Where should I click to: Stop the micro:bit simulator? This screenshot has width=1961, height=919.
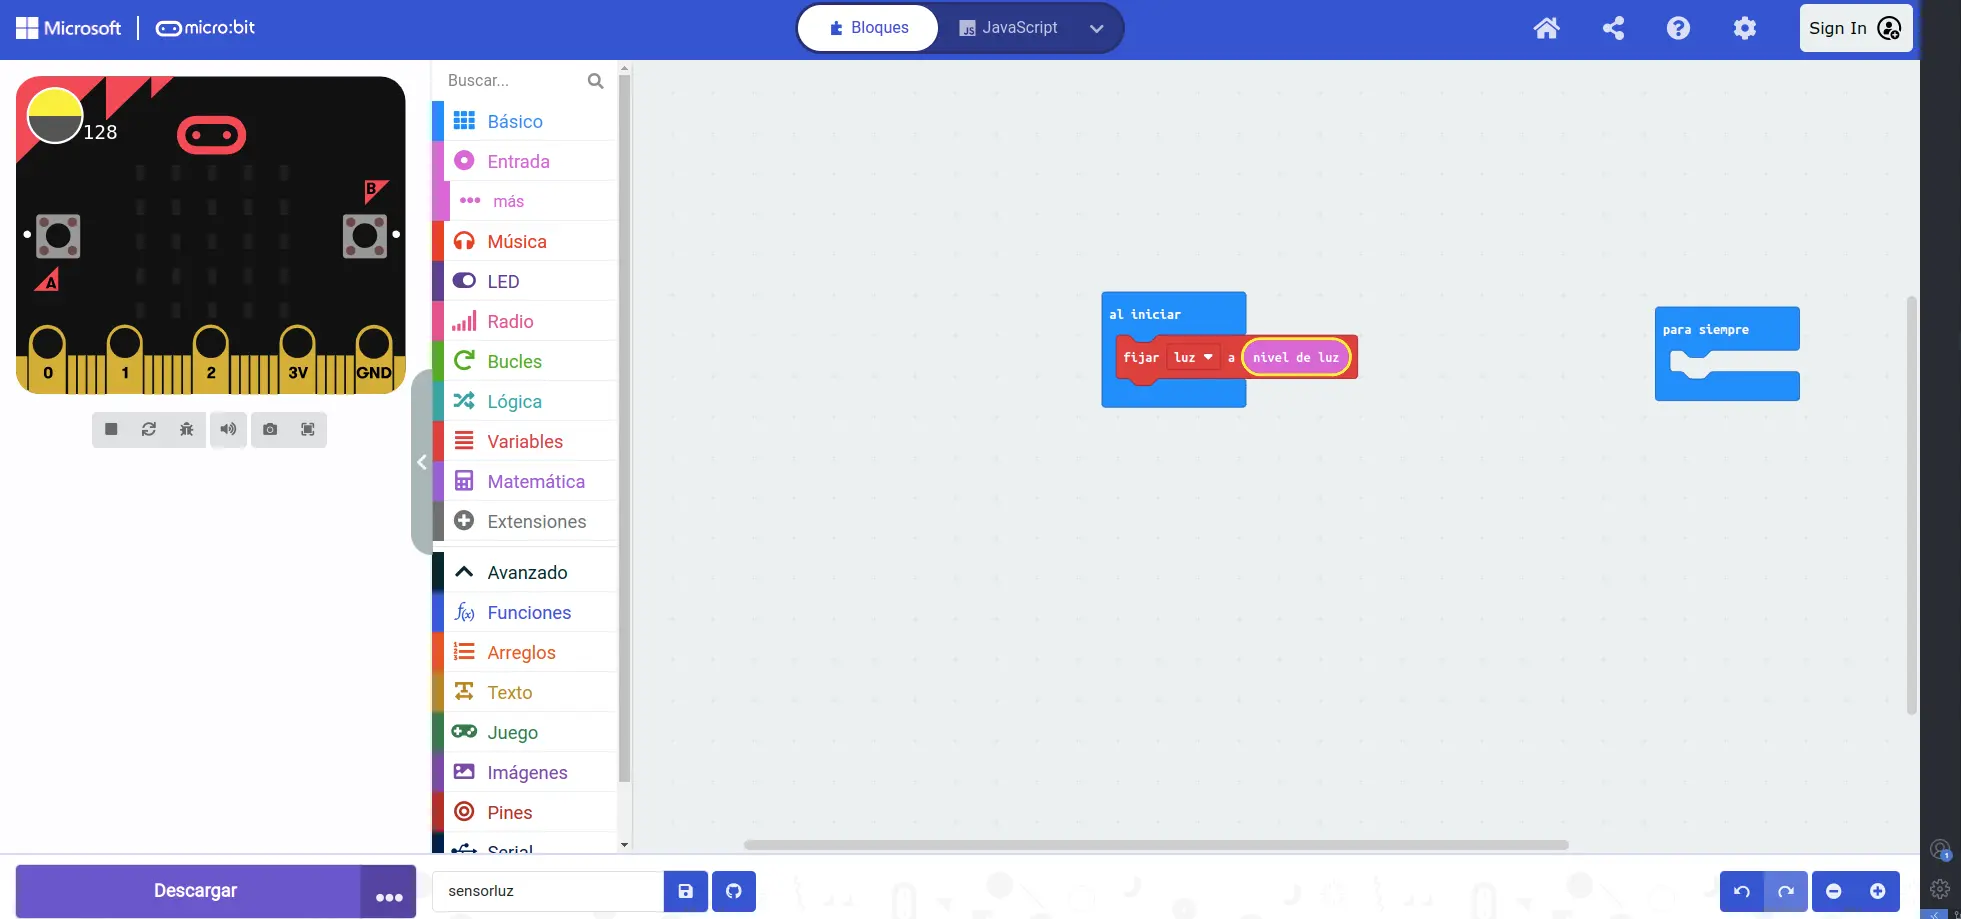pos(111,429)
